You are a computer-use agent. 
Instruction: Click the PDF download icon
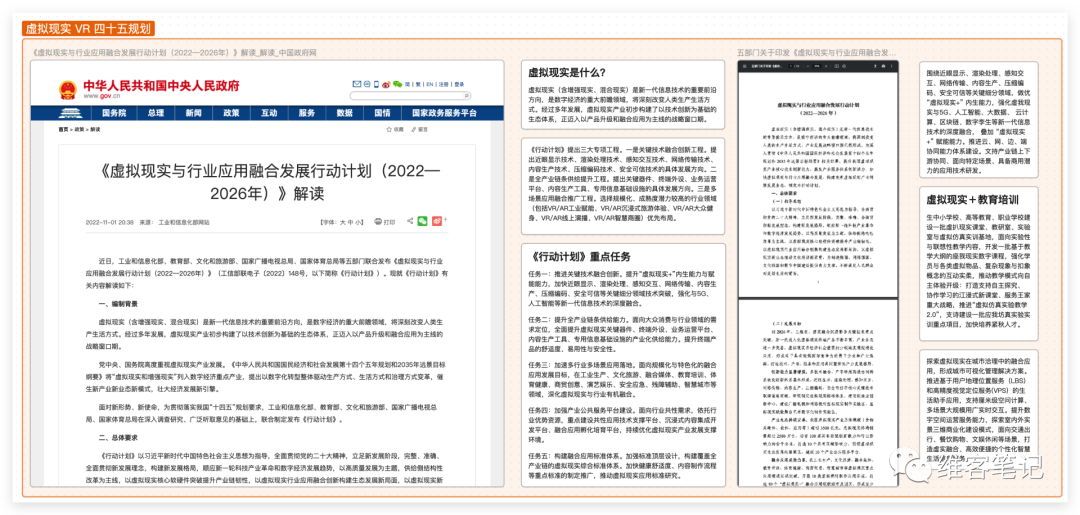coord(875,66)
